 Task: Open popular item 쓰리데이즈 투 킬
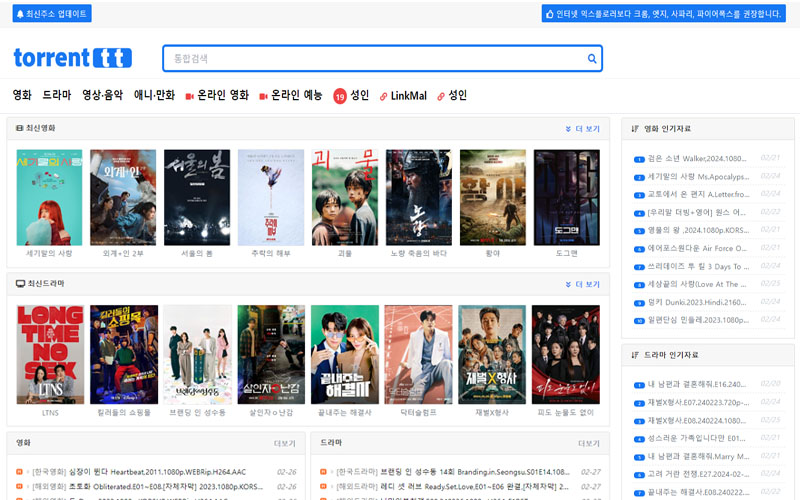click(698, 266)
